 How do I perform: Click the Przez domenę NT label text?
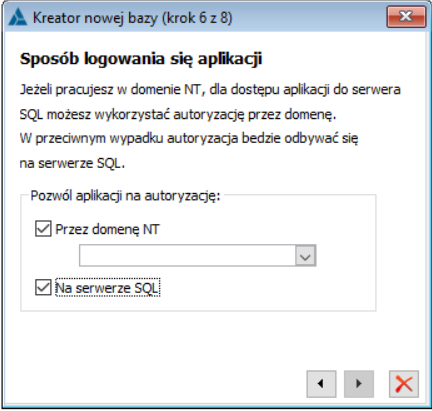click(107, 229)
